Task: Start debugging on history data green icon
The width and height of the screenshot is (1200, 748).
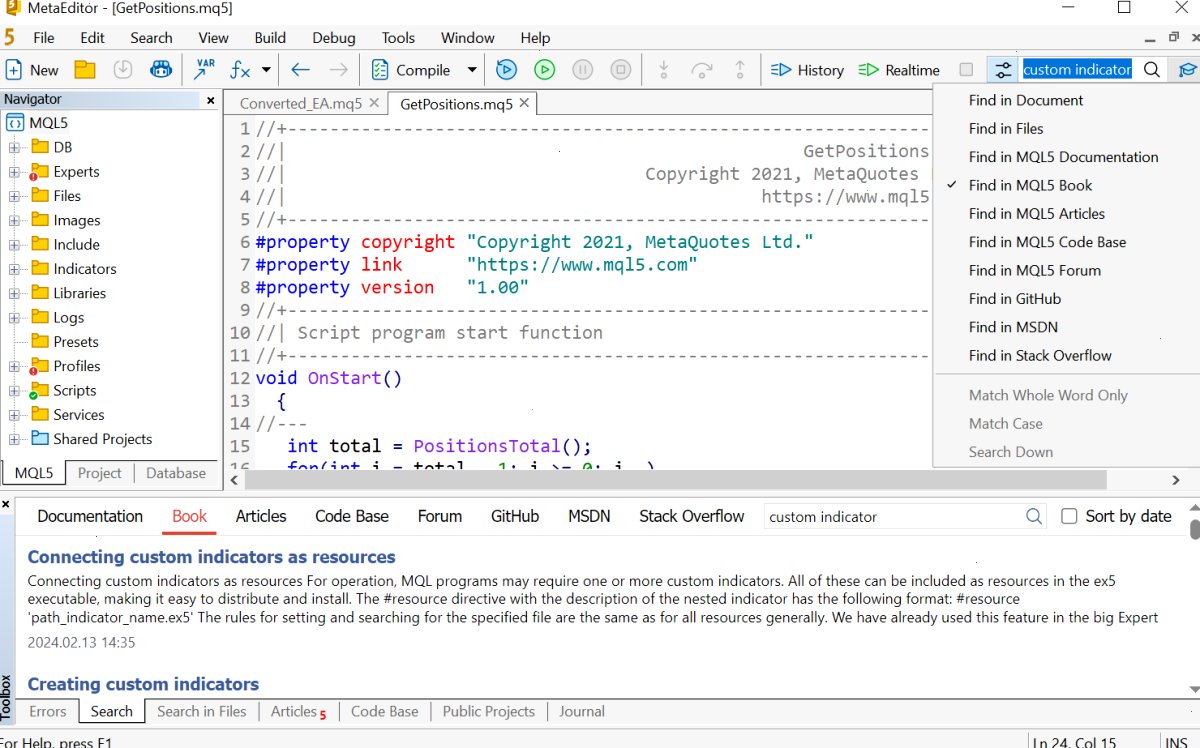Action: pos(544,70)
